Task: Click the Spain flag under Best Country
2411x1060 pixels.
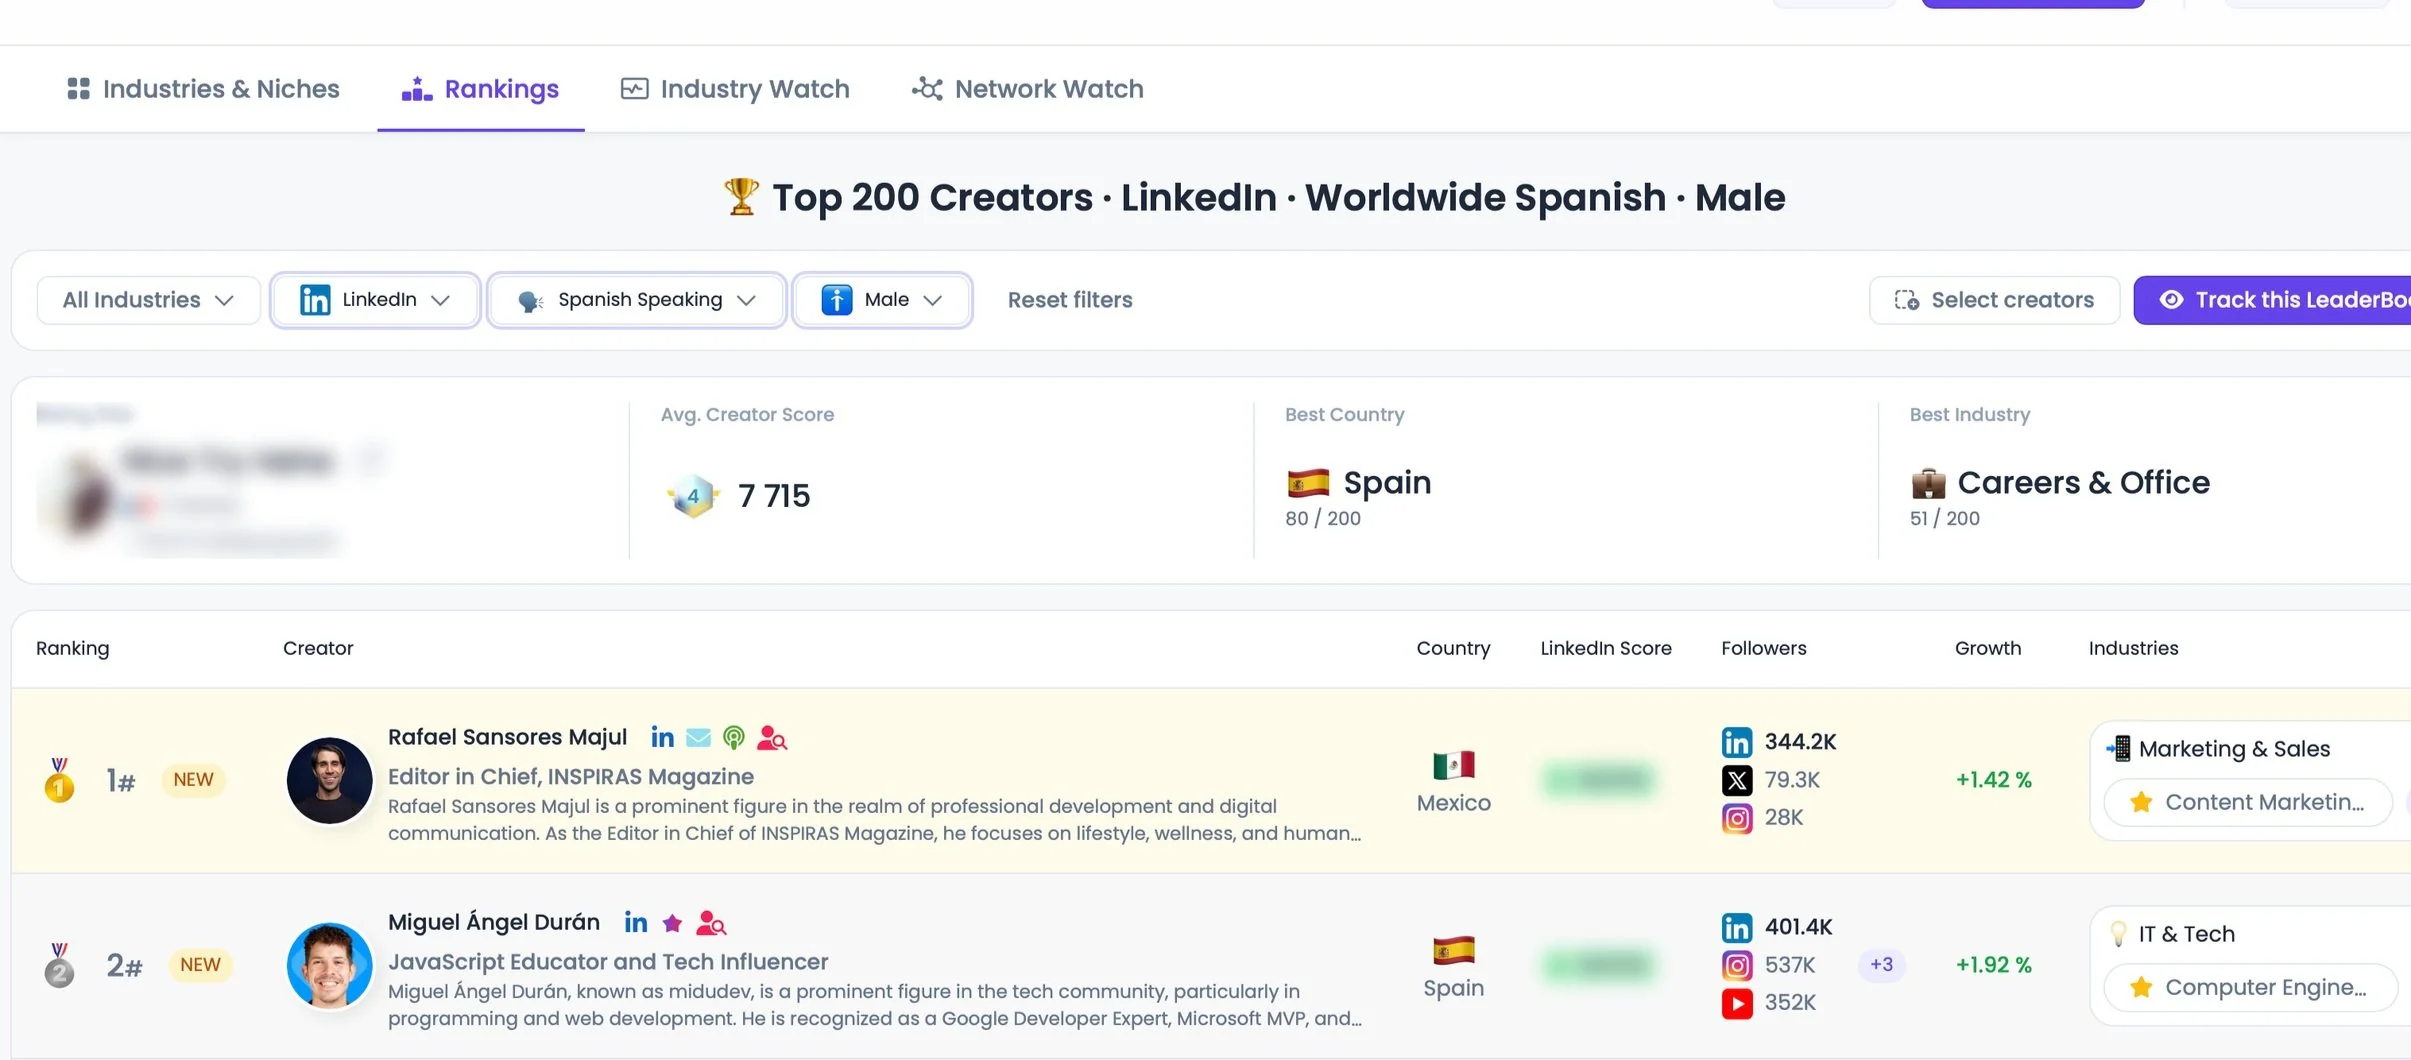Action: click(x=1308, y=483)
